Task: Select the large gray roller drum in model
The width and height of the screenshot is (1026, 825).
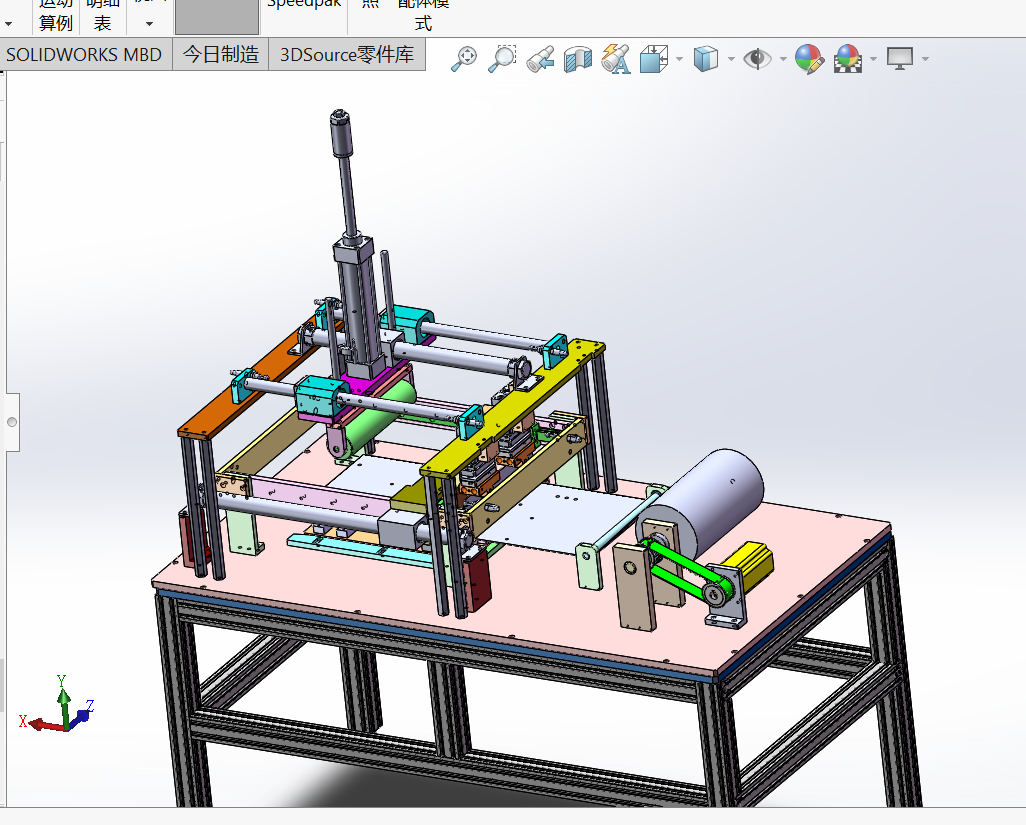Action: 710,500
